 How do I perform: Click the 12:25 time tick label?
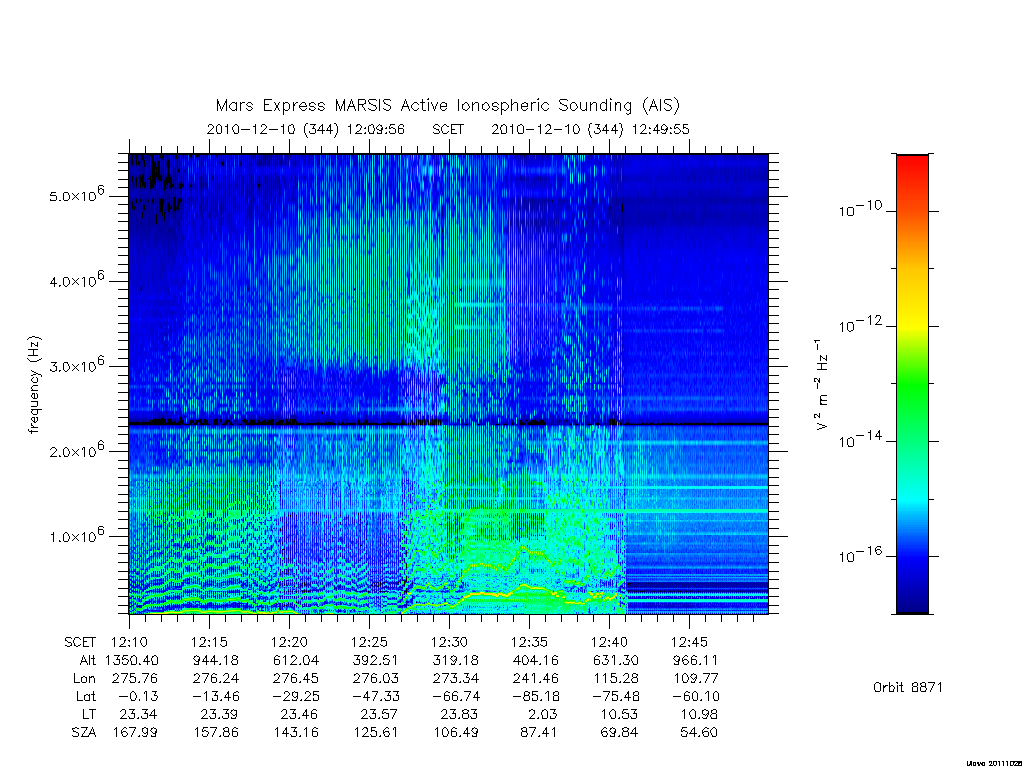[369, 643]
